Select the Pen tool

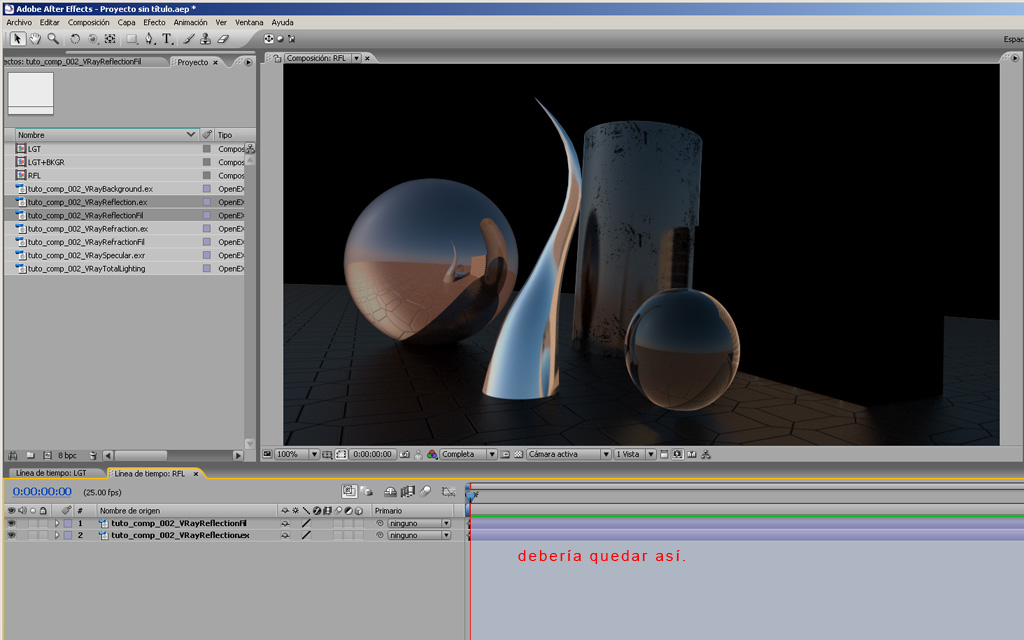click(x=149, y=39)
